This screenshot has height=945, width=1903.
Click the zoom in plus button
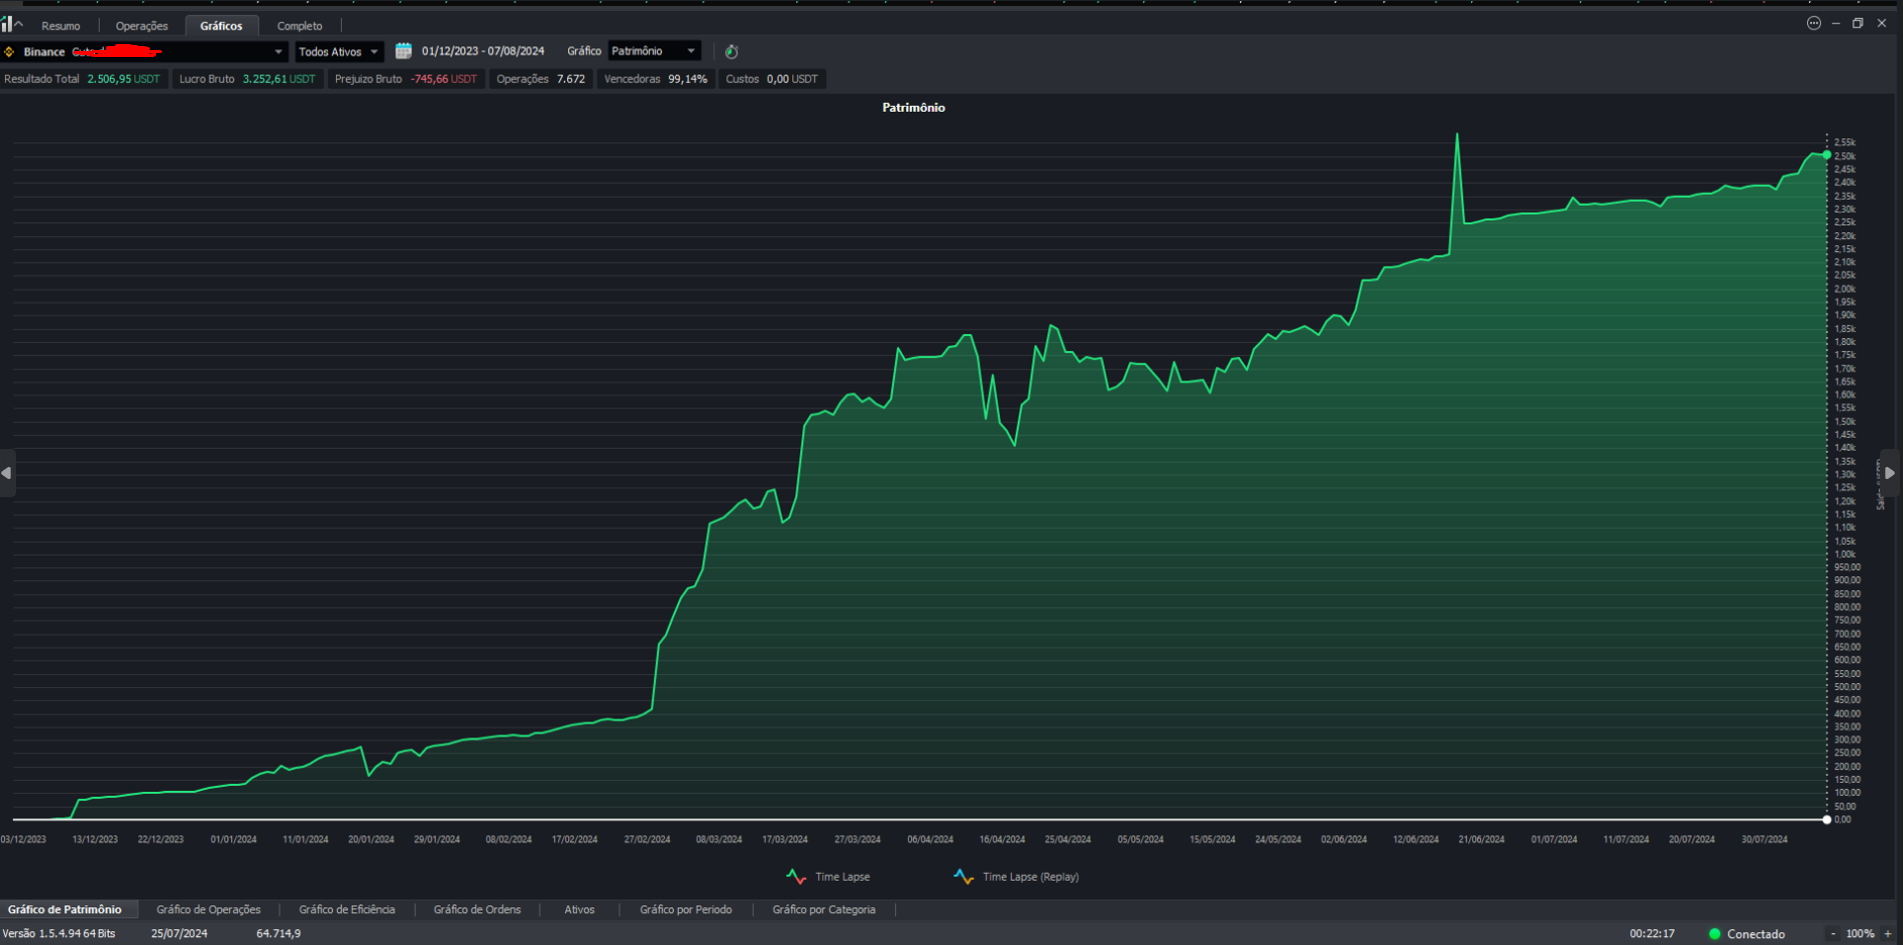(x=1888, y=934)
